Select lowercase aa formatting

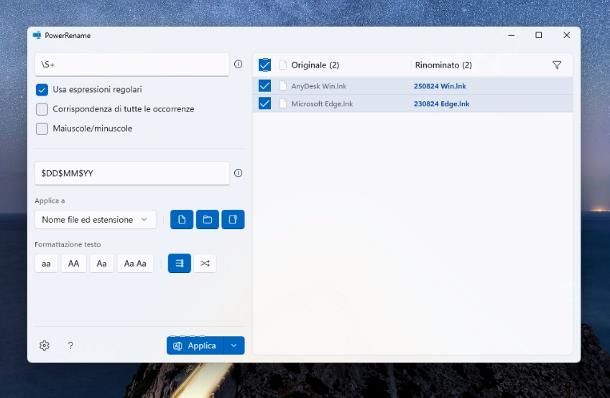[x=46, y=263]
